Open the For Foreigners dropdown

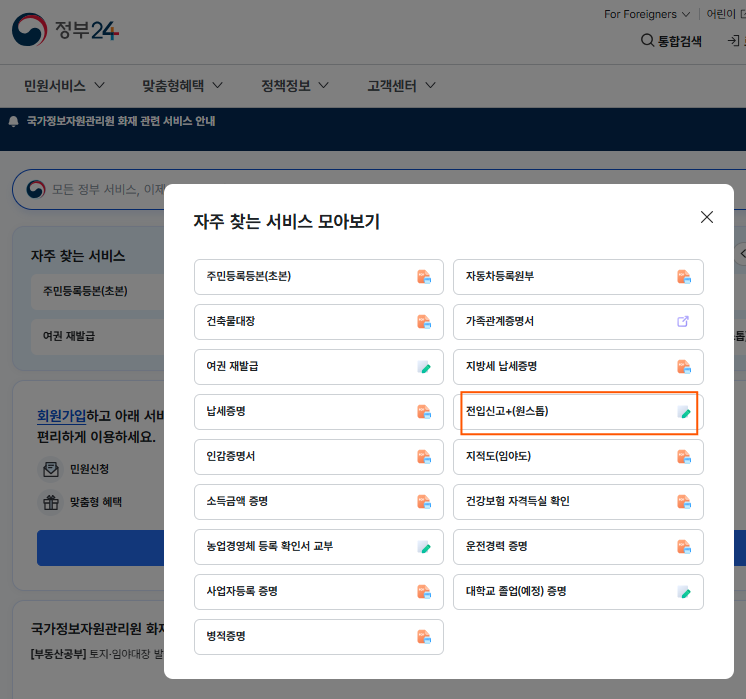coord(647,14)
